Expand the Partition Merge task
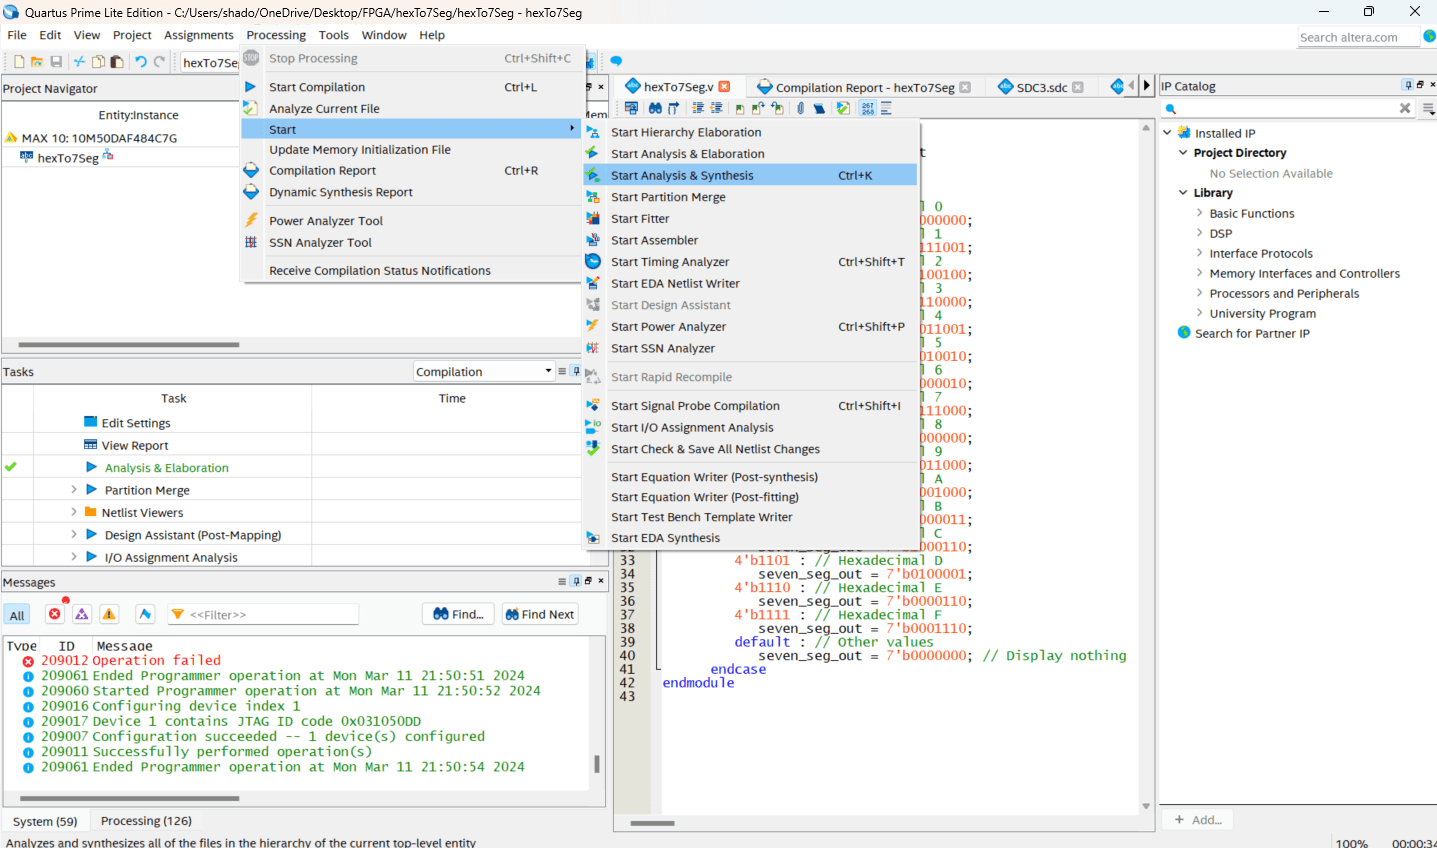Image resolution: width=1437 pixels, height=848 pixels. (x=74, y=490)
